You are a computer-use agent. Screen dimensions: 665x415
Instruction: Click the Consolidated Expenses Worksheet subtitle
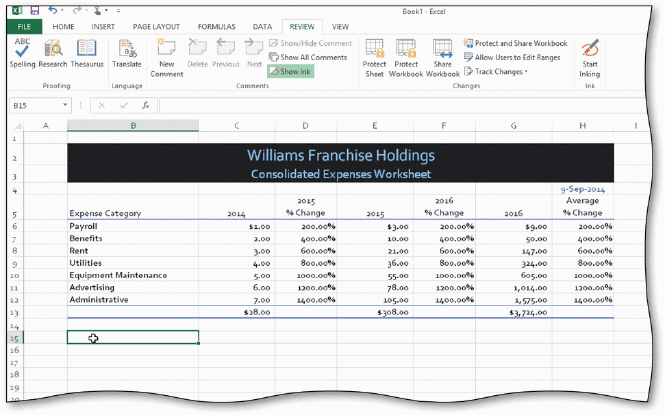[341, 174]
